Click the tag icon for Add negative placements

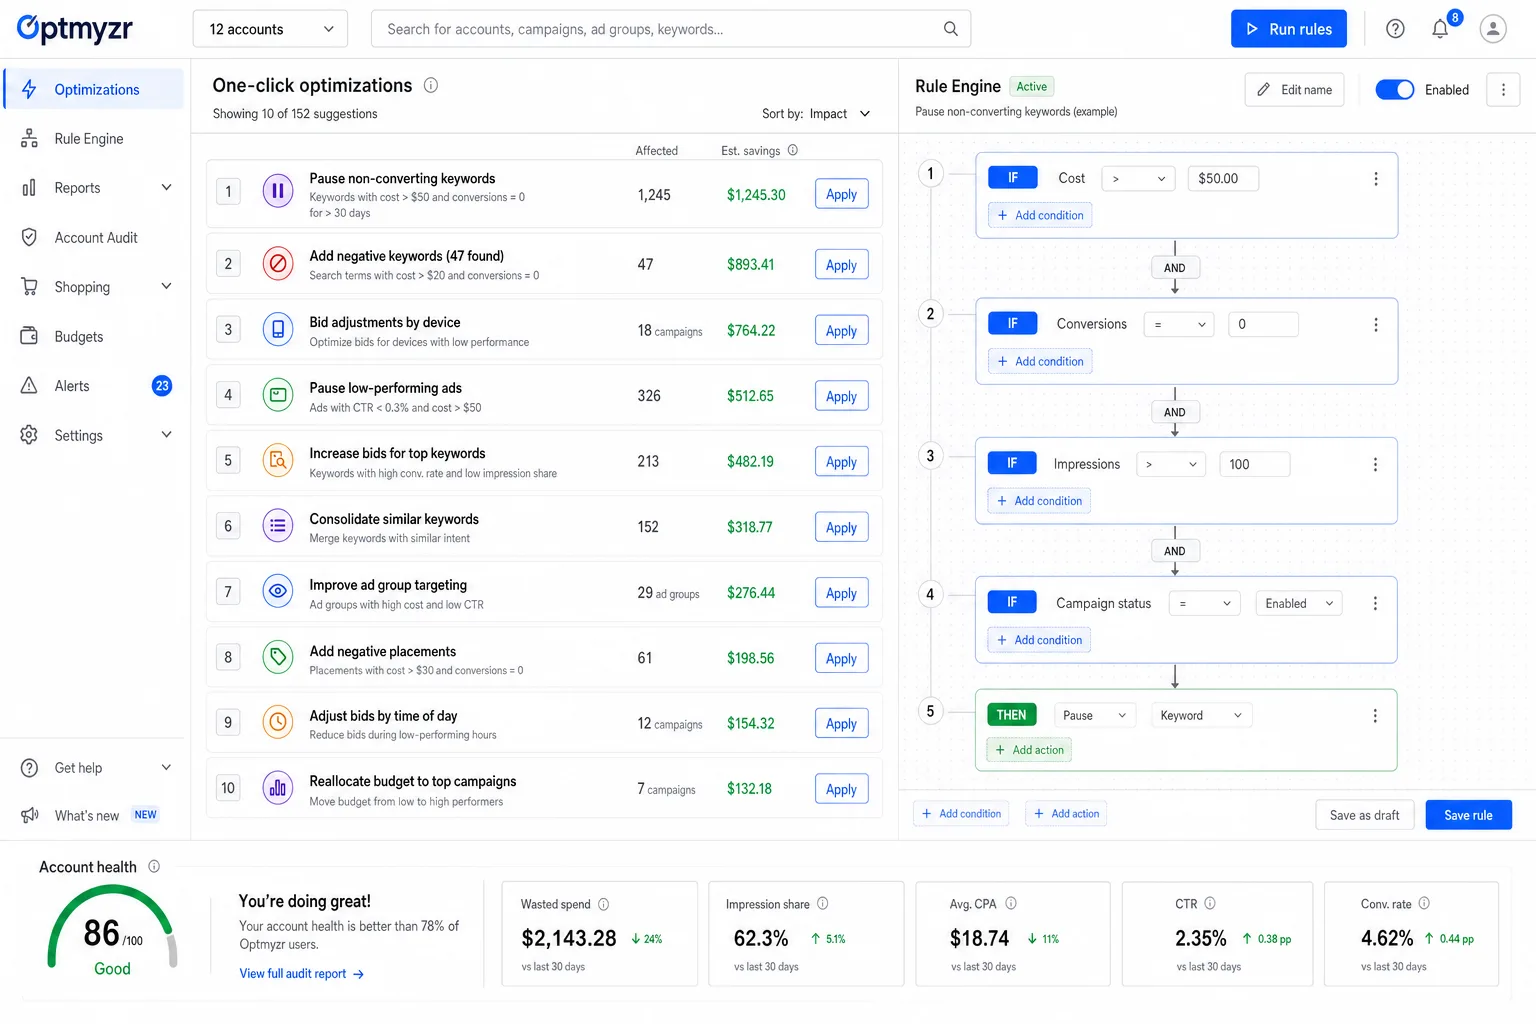(278, 657)
